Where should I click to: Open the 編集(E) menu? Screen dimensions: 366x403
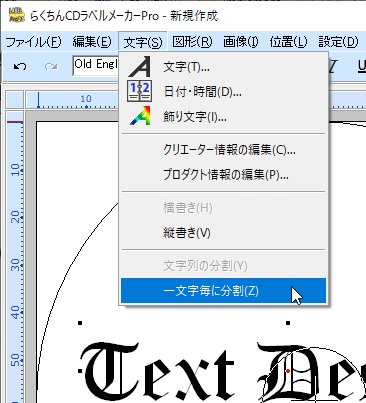tap(92, 42)
